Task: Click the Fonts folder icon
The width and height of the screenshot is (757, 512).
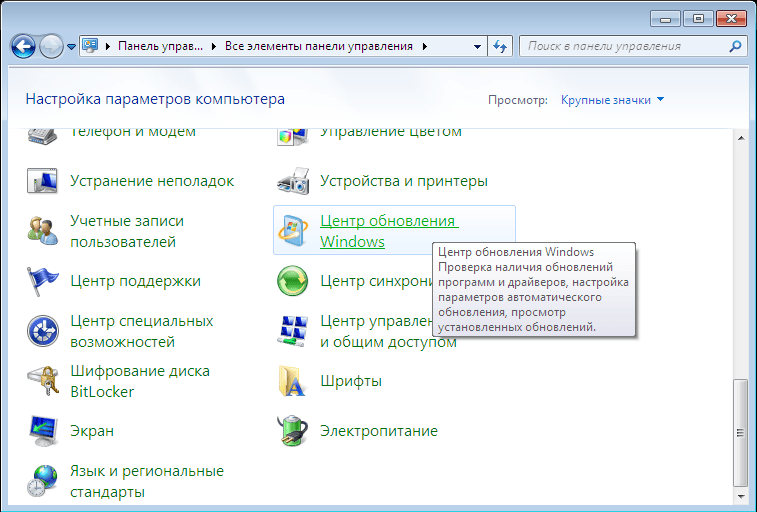Action: coord(292,381)
